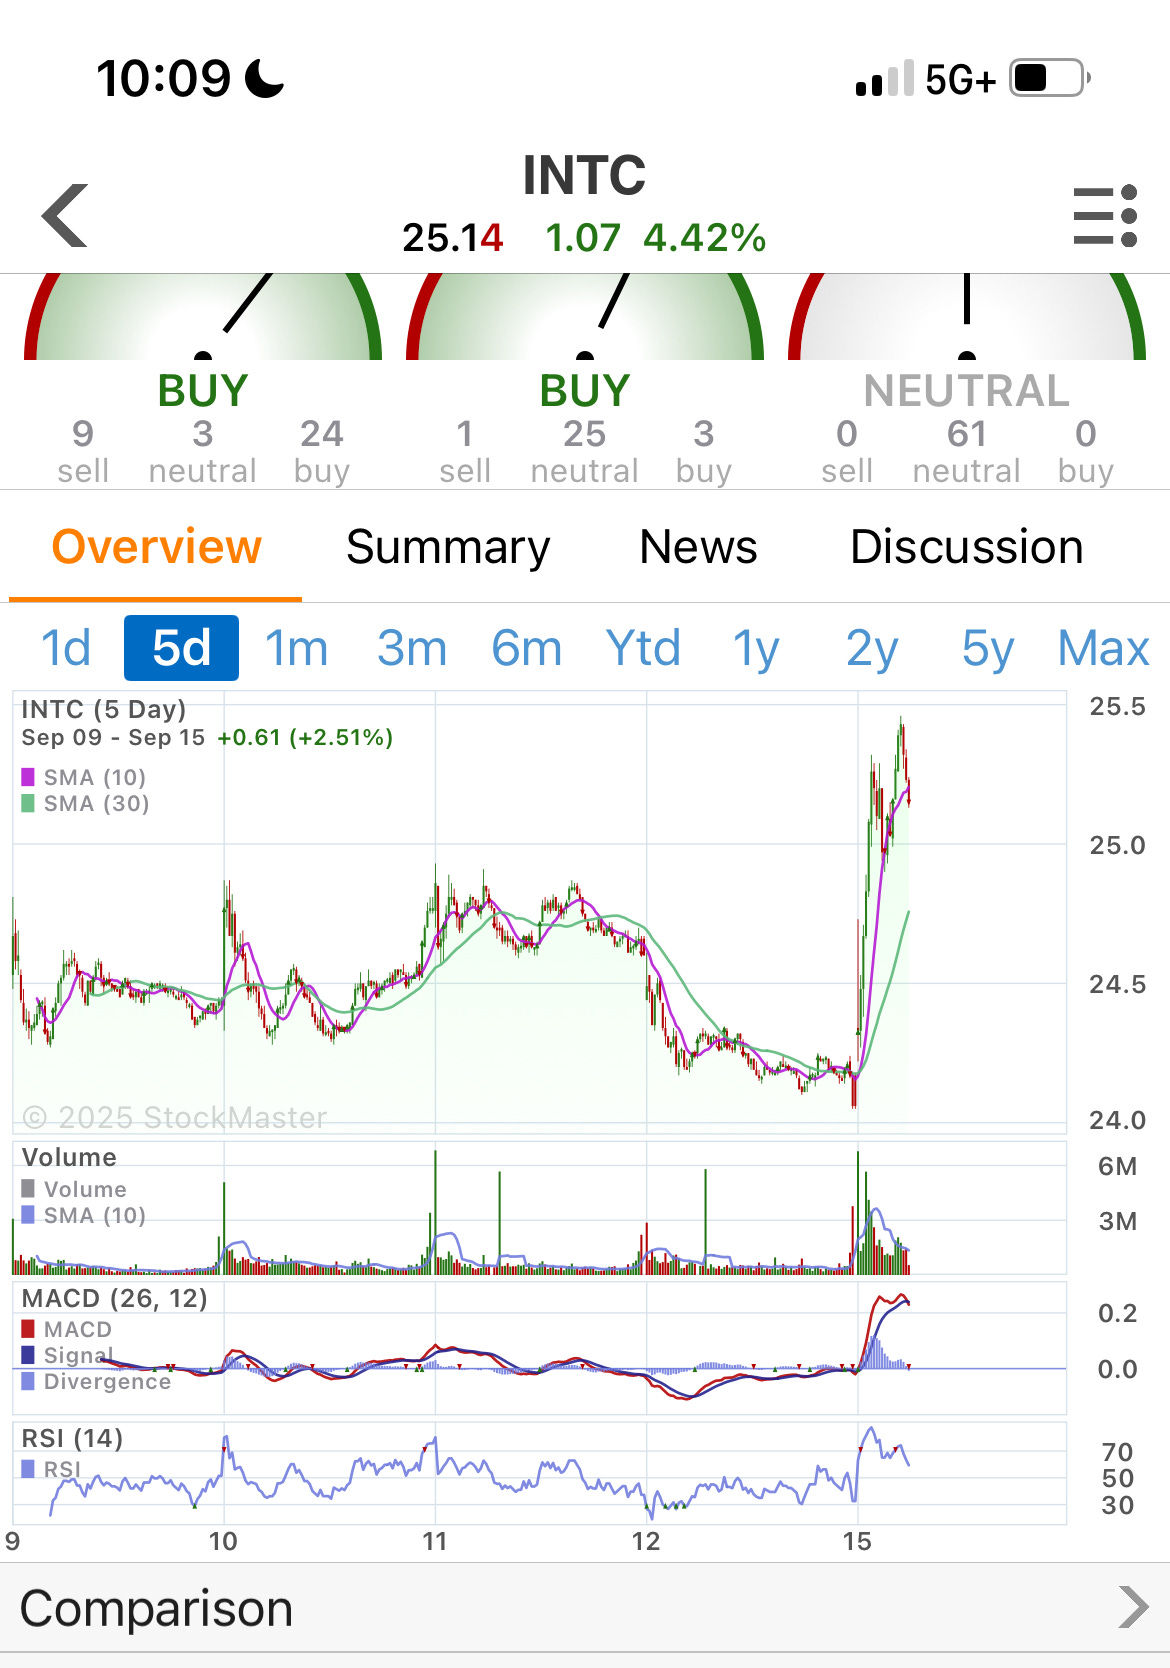Select the Ytd chart range
1170x1668 pixels.
(643, 648)
